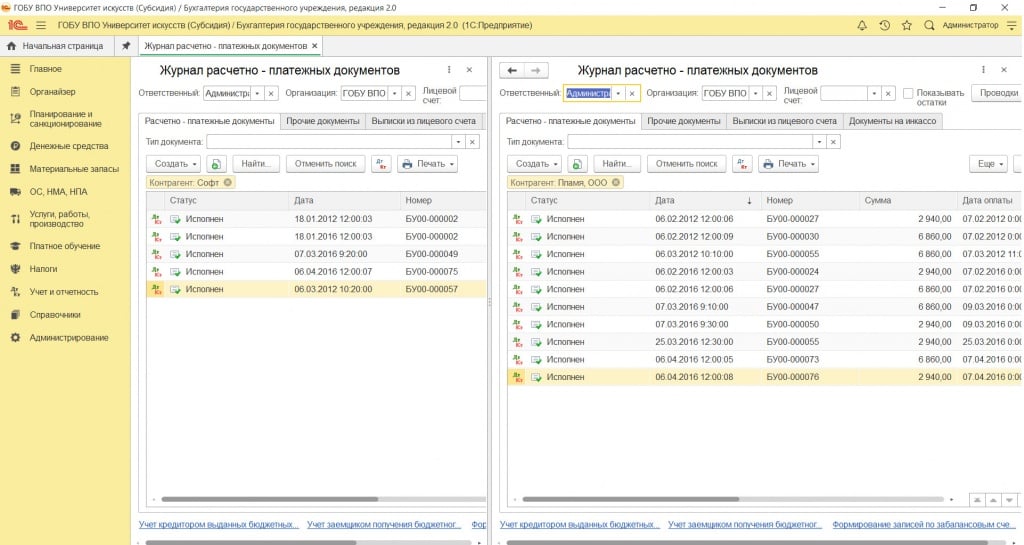Click the Дт/Кт postings icon in right panel
This screenshot has width=1024, height=545.
pos(741,164)
